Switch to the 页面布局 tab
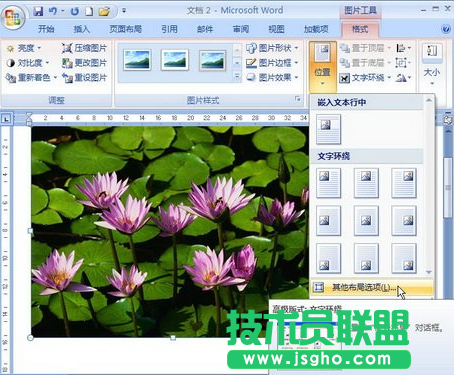Viewport: 454px width, 375px height. (126, 29)
